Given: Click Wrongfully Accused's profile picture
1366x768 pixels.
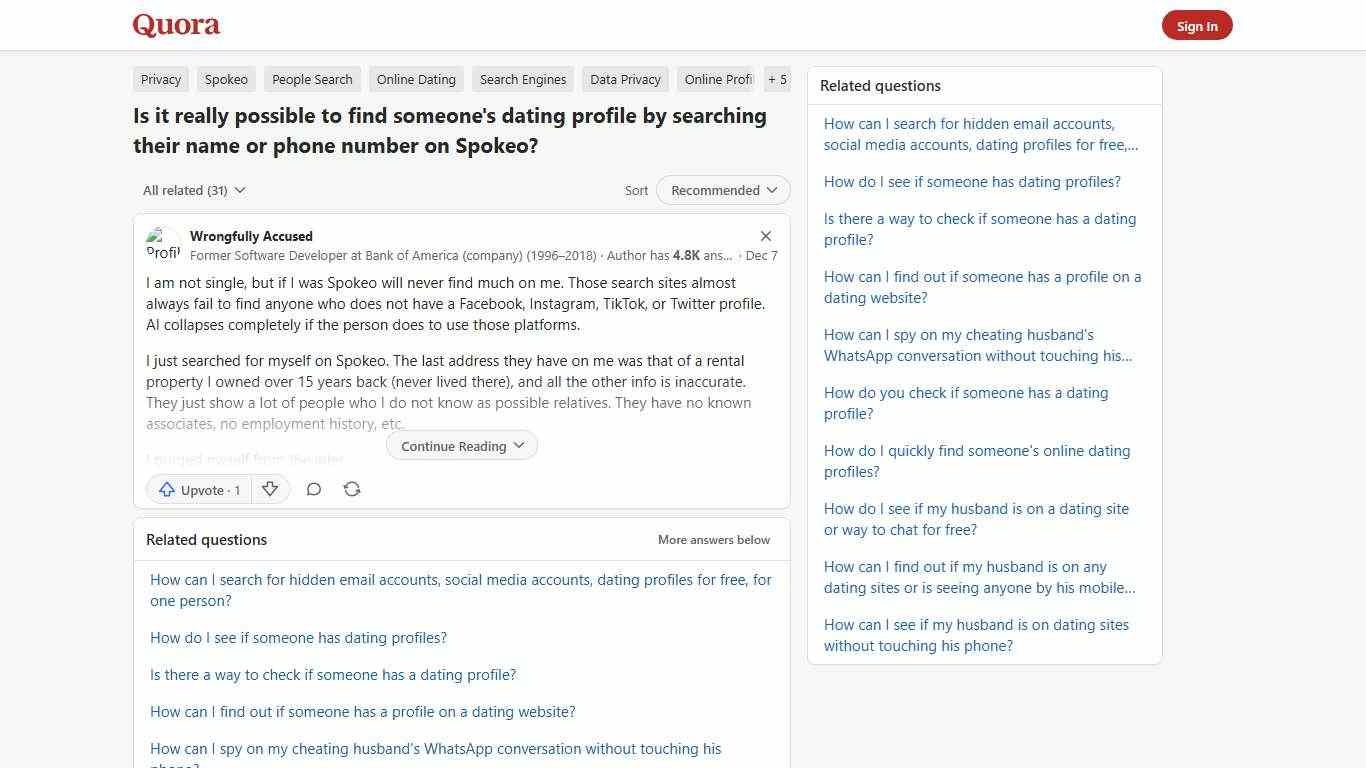Looking at the screenshot, I should [x=164, y=244].
